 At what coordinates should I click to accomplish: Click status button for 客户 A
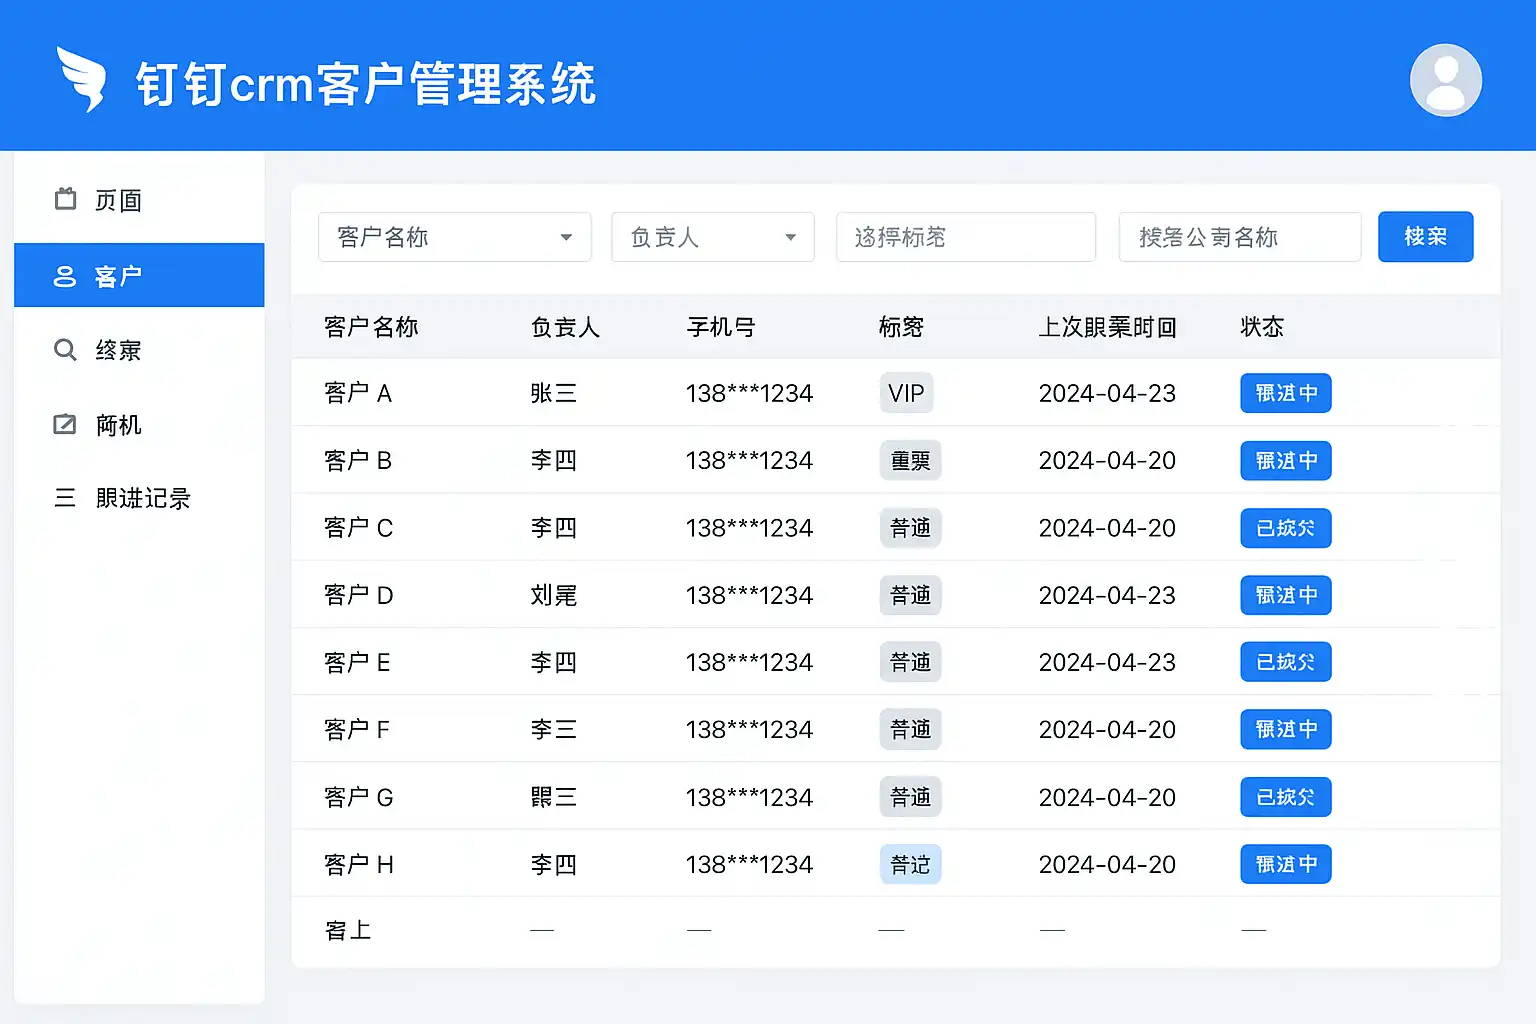point(1286,393)
